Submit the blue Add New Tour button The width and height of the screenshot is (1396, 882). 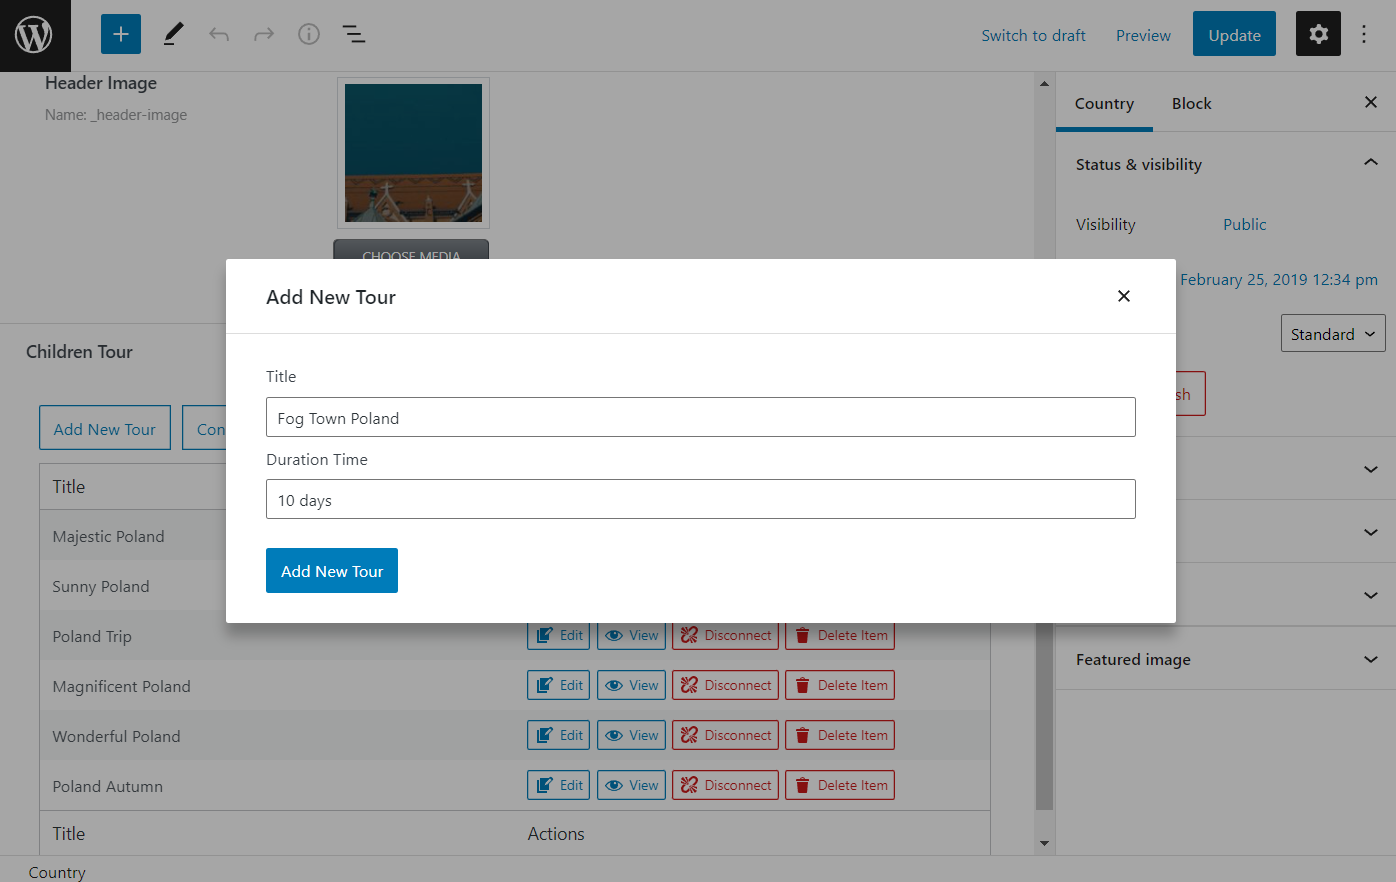tap(332, 570)
